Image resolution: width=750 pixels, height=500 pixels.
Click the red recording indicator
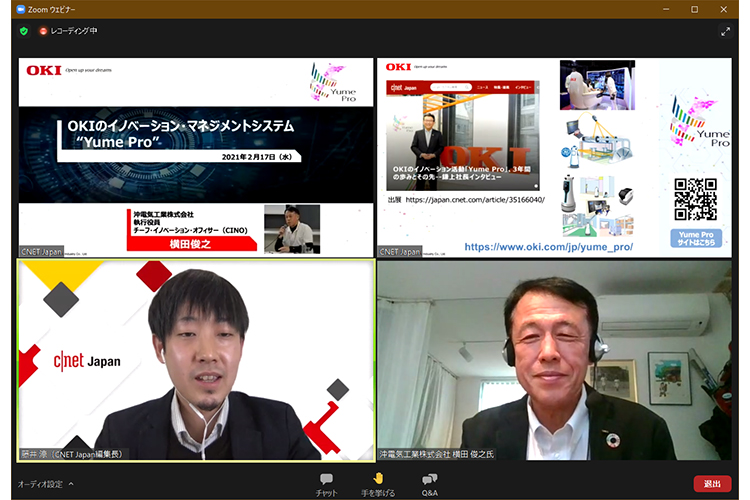pos(43,31)
